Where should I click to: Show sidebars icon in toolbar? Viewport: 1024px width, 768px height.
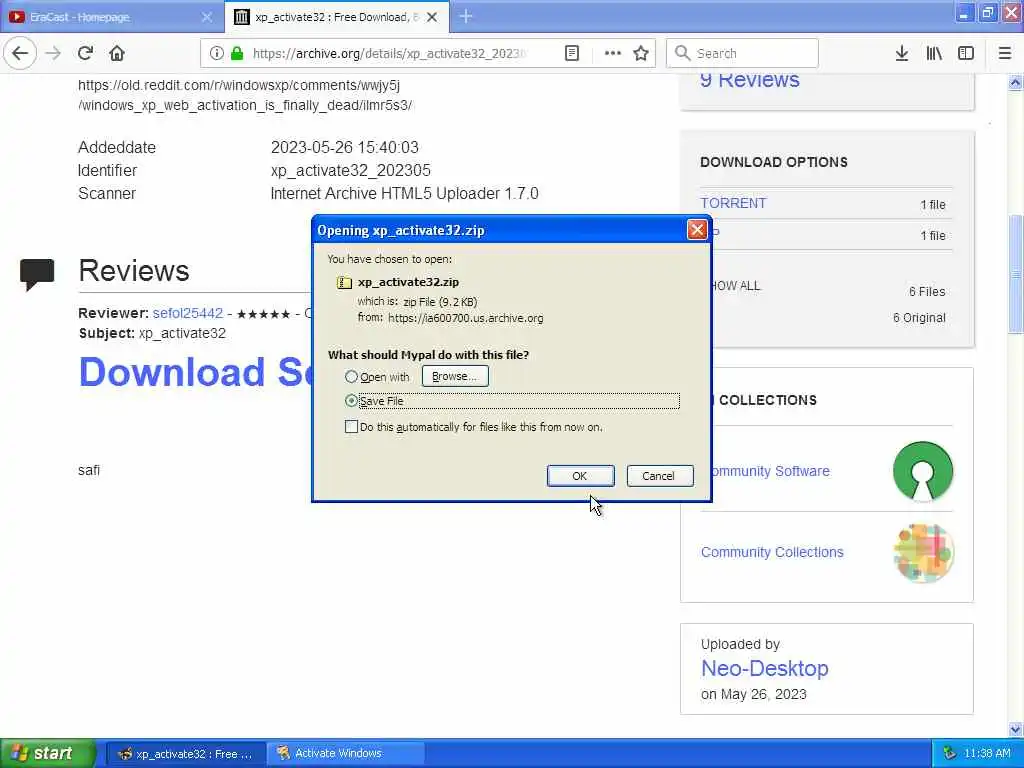click(x=966, y=53)
